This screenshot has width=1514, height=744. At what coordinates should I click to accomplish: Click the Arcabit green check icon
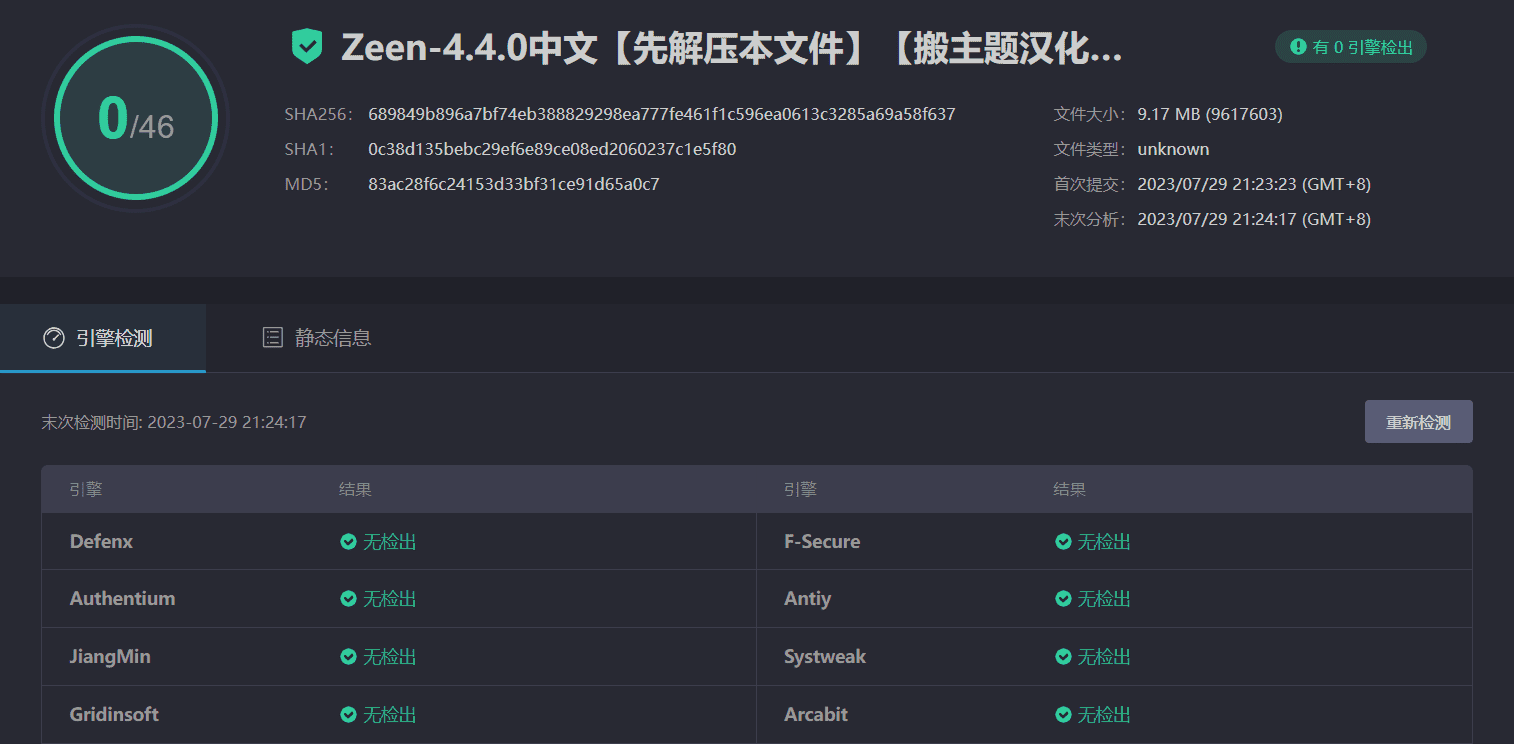1063,715
